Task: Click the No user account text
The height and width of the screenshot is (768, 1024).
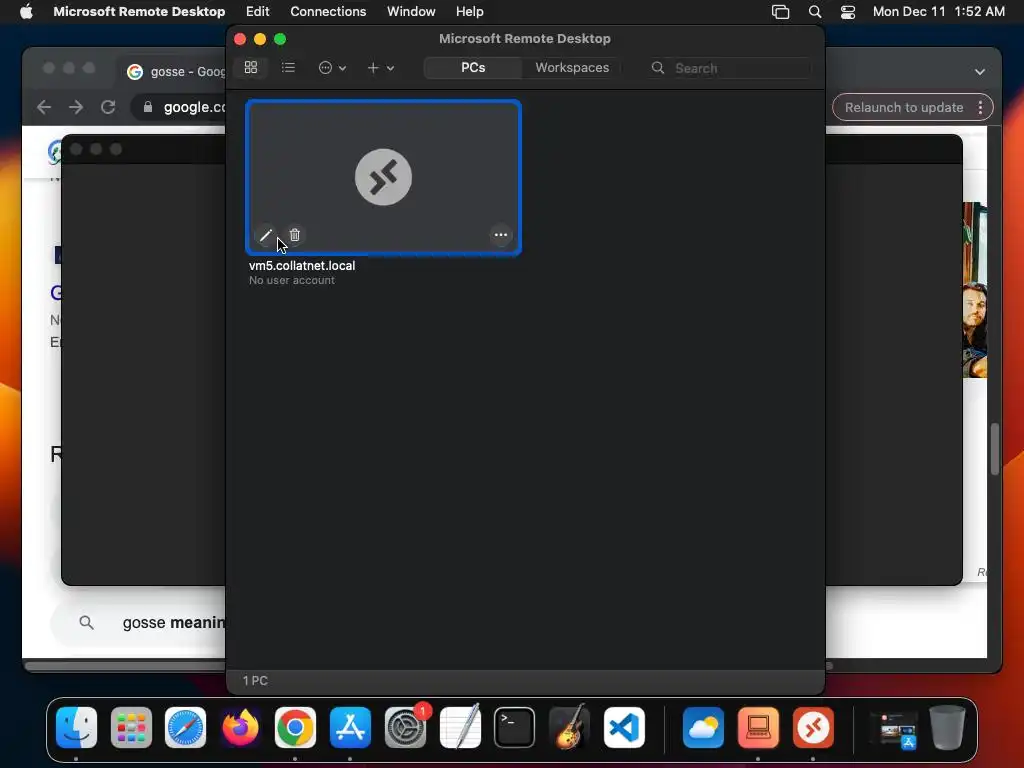Action: coord(291,280)
